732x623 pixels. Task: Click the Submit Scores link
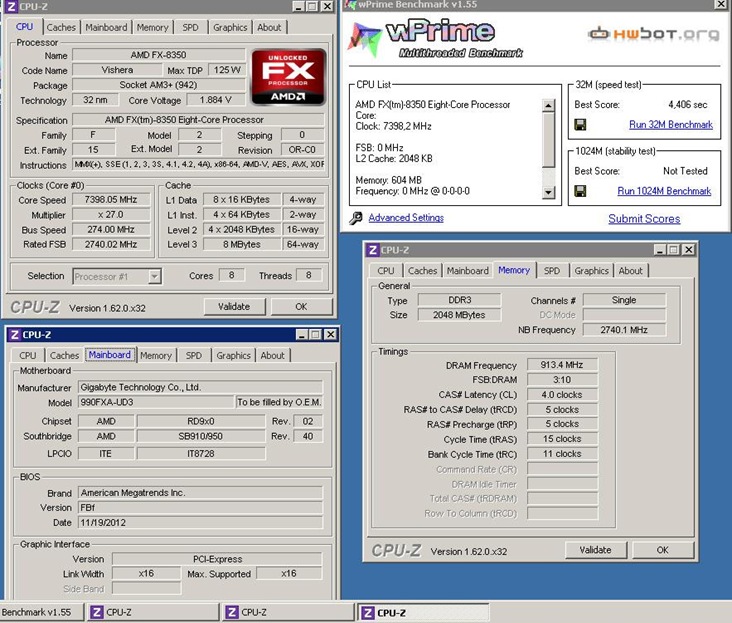pos(644,219)
